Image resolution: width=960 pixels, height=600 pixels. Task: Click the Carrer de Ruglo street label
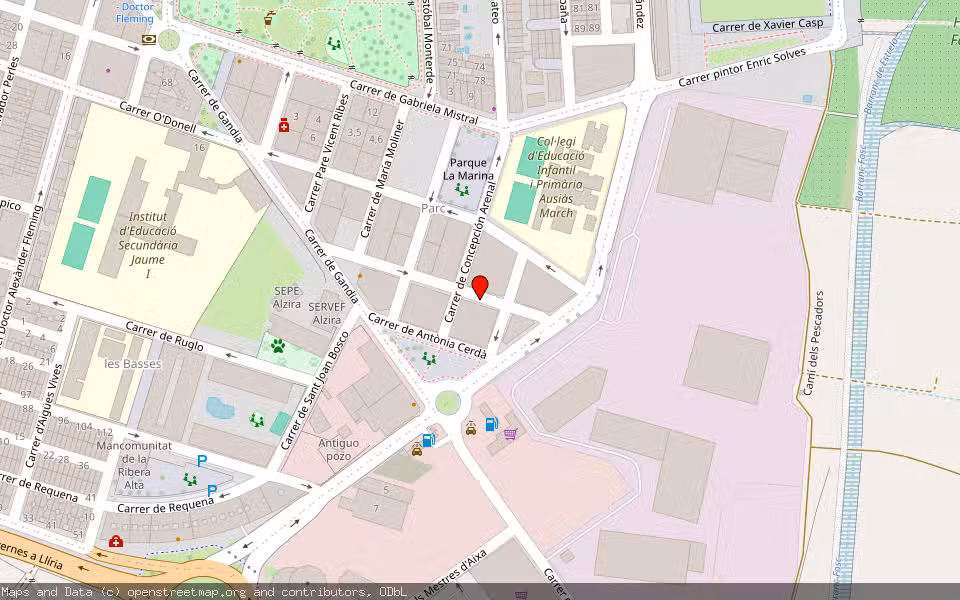click(x=165, y=336)
